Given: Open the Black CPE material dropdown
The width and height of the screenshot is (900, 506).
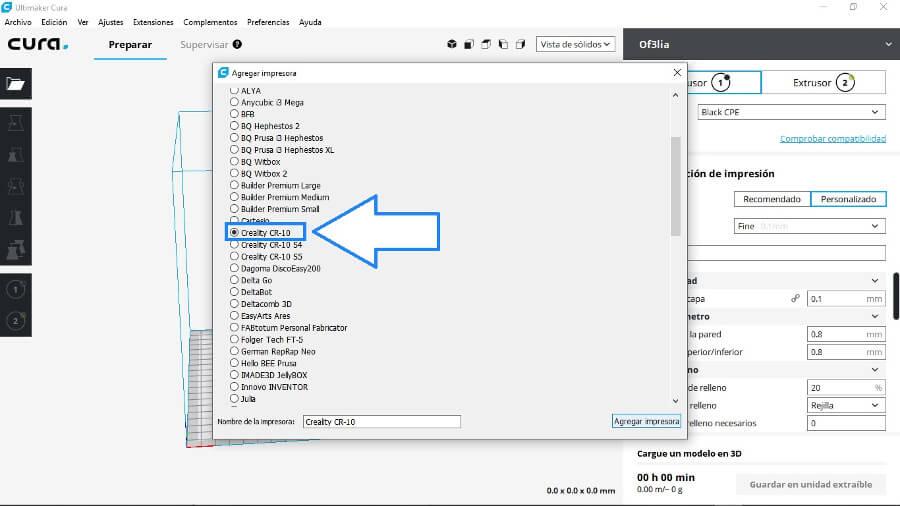Looking at the screenshot, I should (x=791, y=113).
